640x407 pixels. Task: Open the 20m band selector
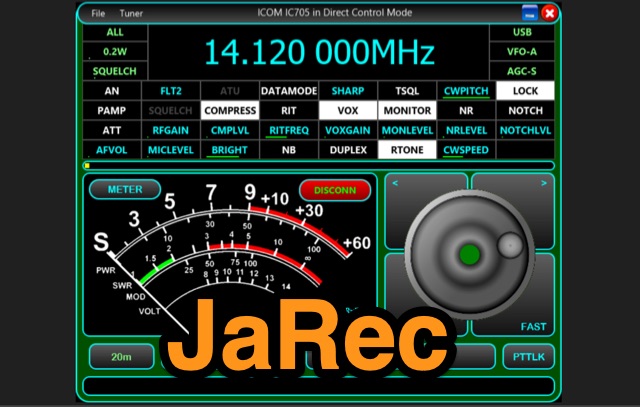[121, 356]
